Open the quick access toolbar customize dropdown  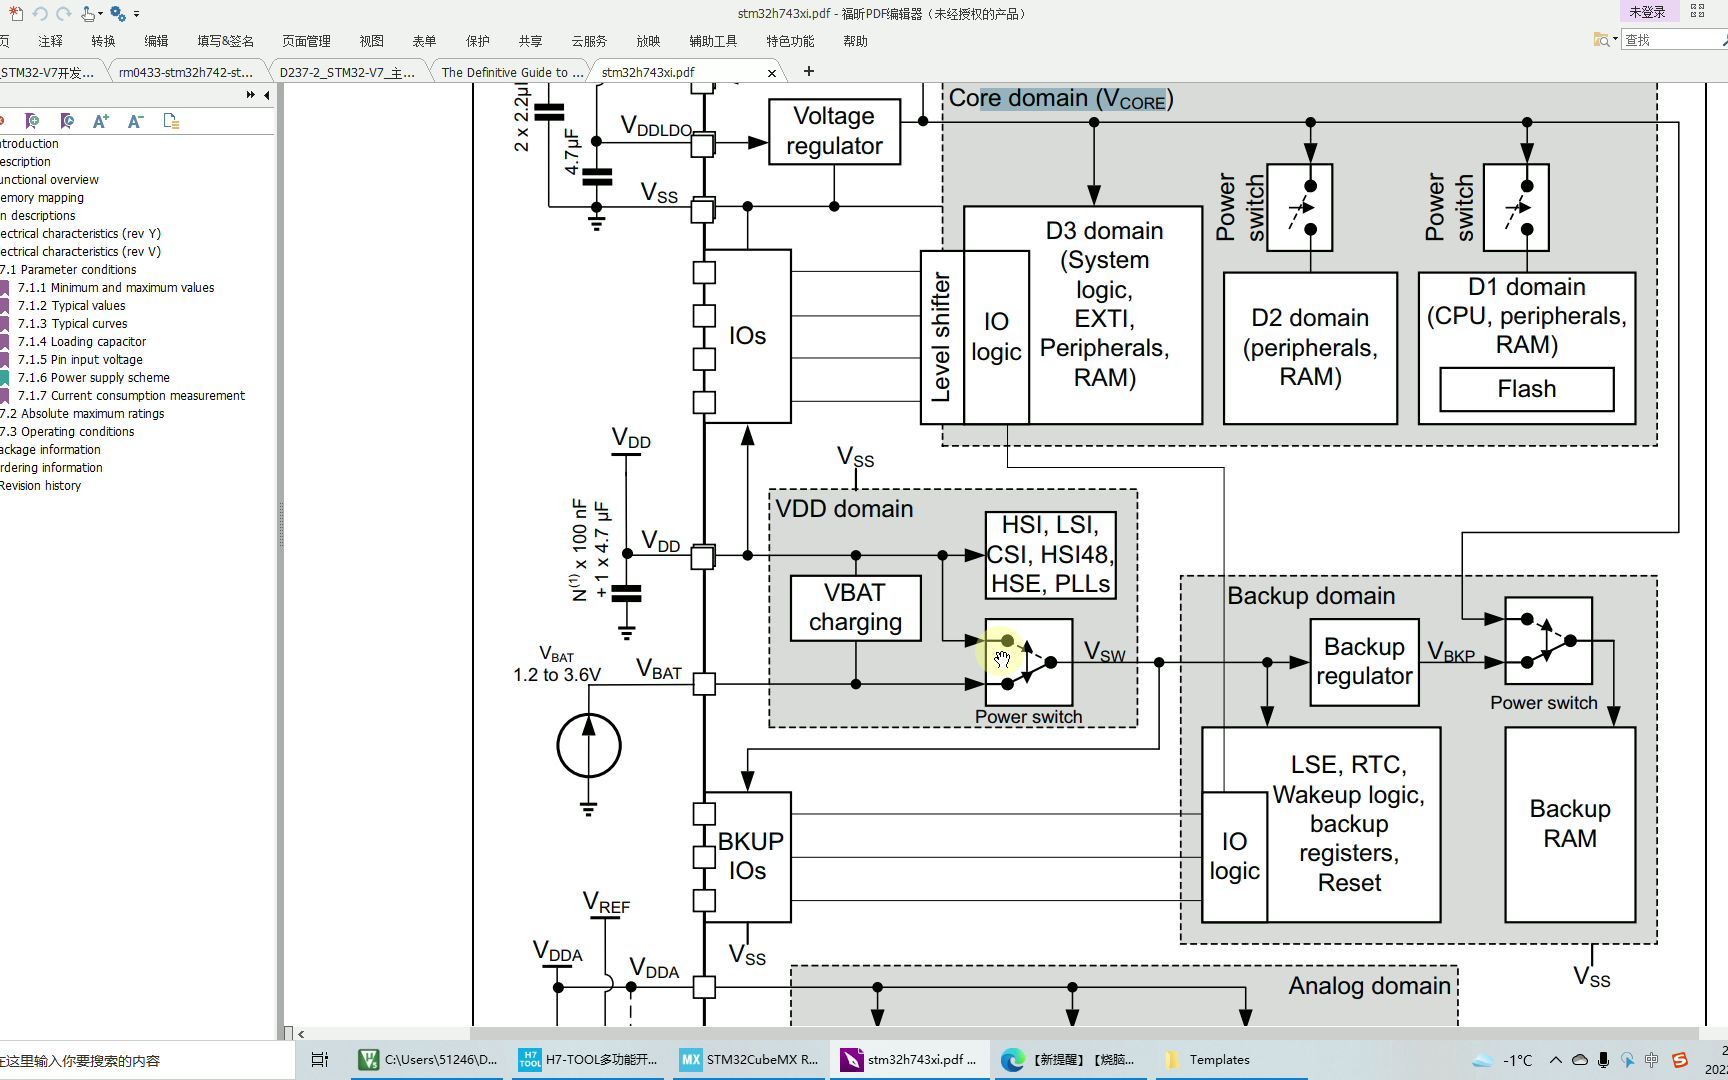pyautogui.click(x=137, y=14)
